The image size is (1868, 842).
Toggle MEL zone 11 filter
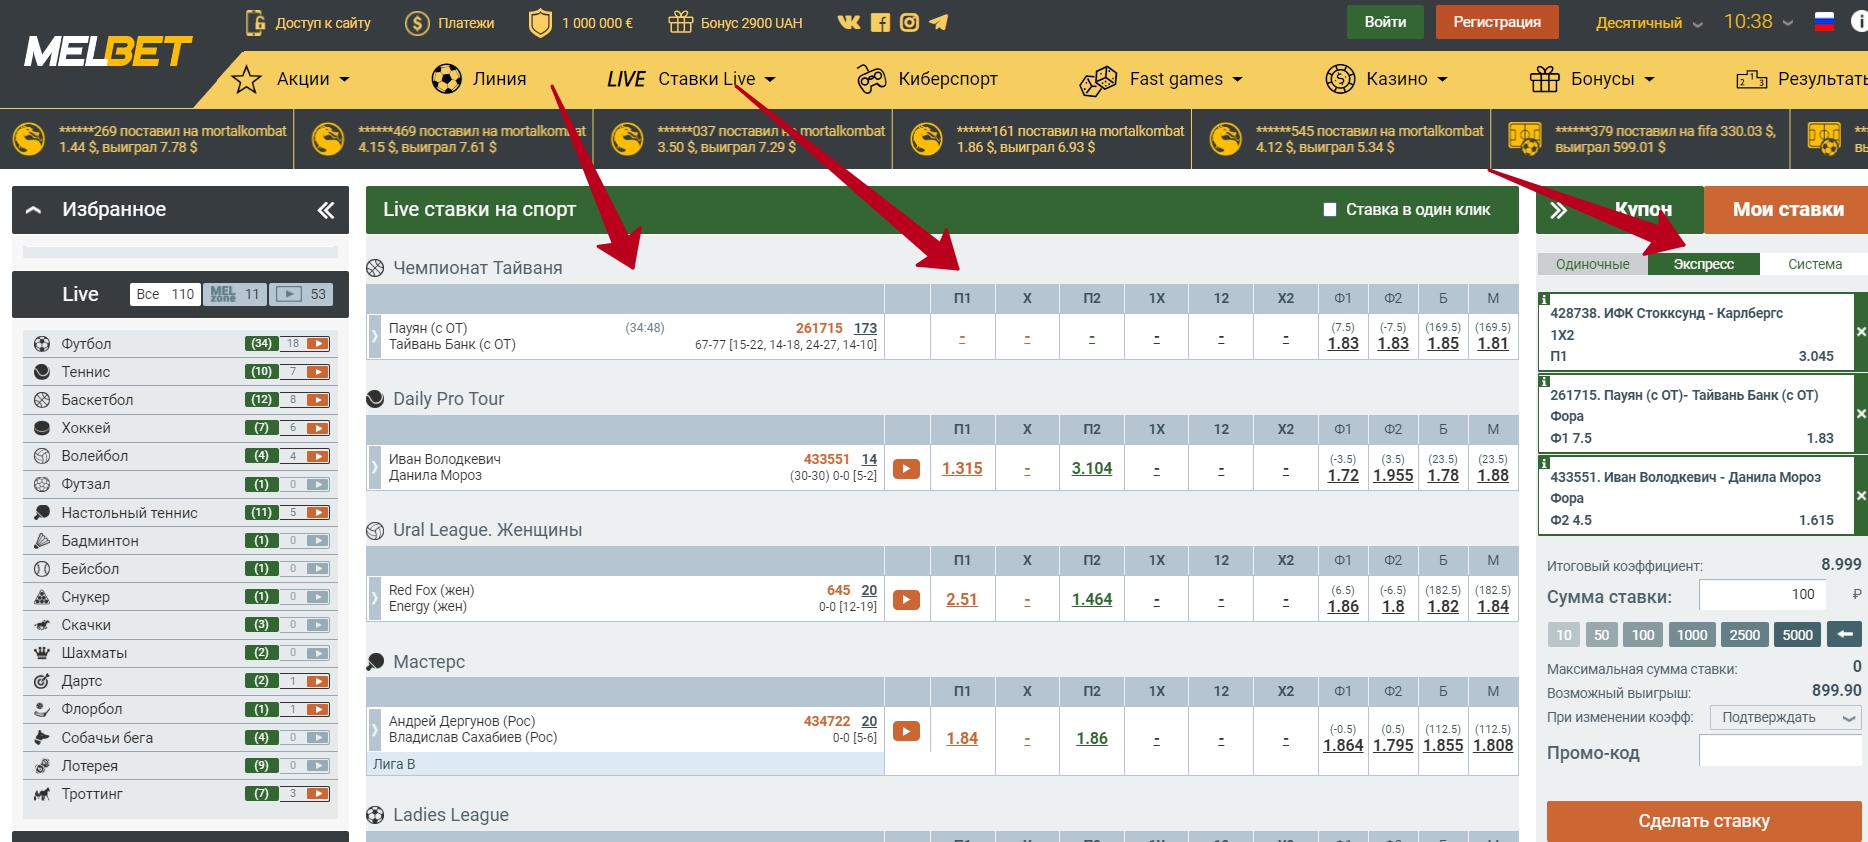click(235, 294)
